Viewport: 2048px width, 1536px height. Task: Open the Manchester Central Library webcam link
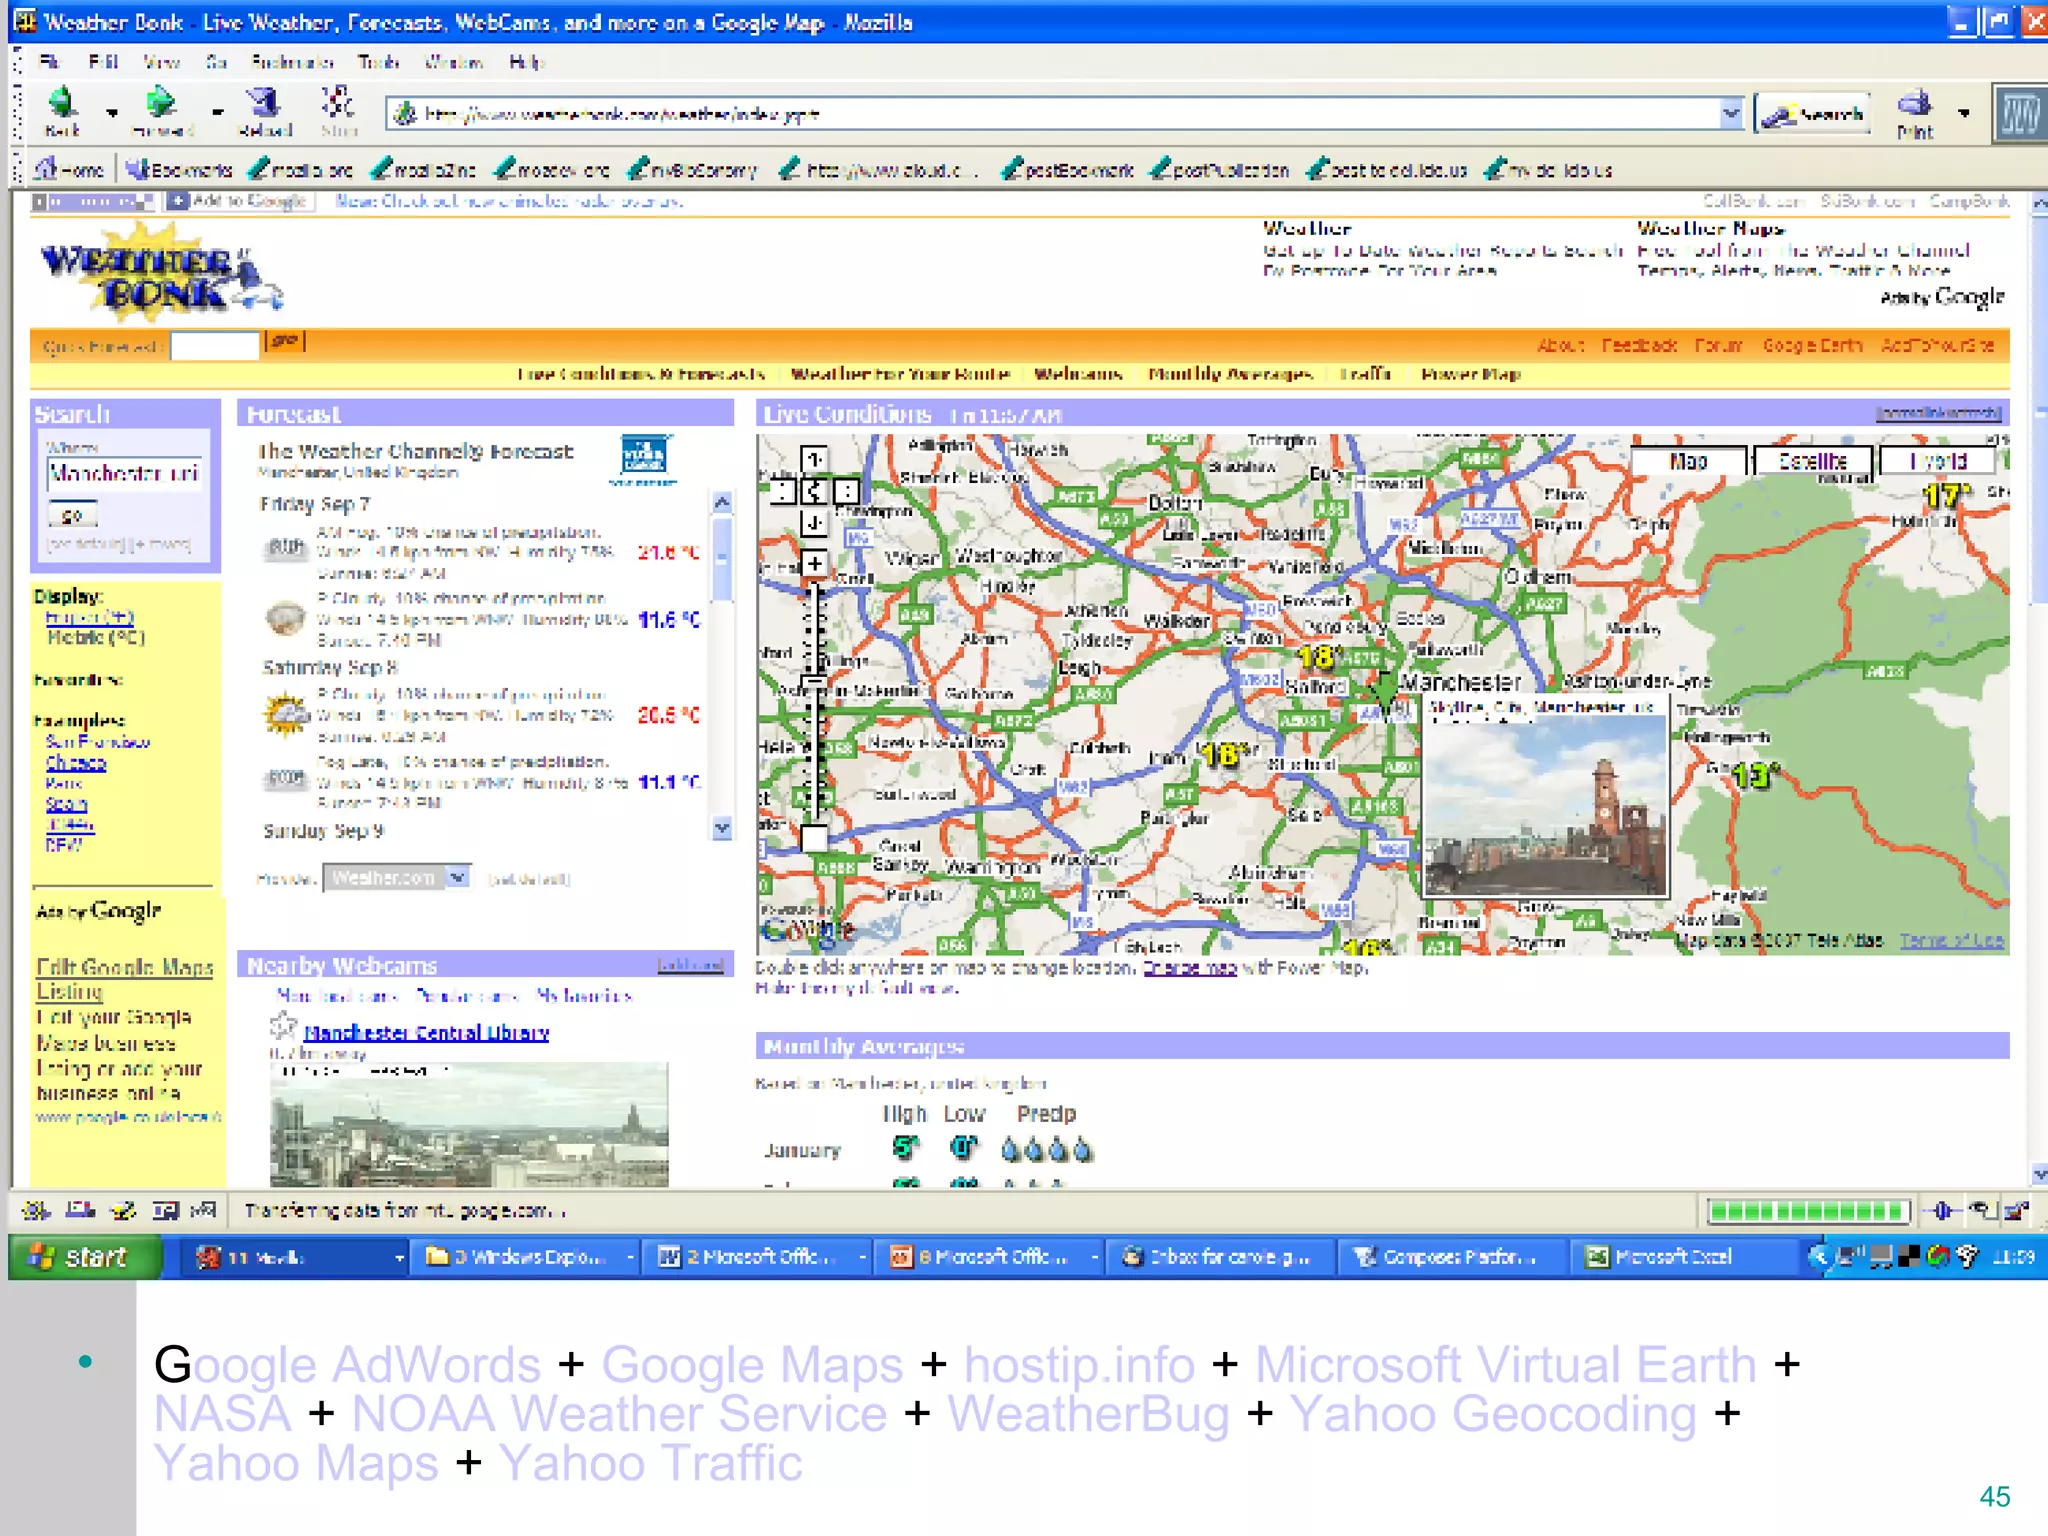426,1033
